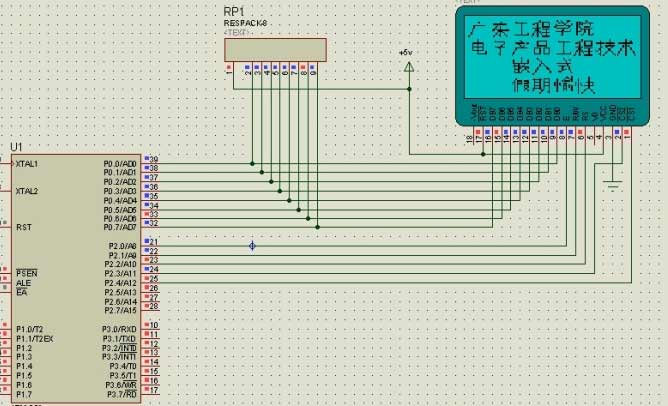The image size is (668, 406).
Task: Click pin number 32 on U1
Action: 154,223
